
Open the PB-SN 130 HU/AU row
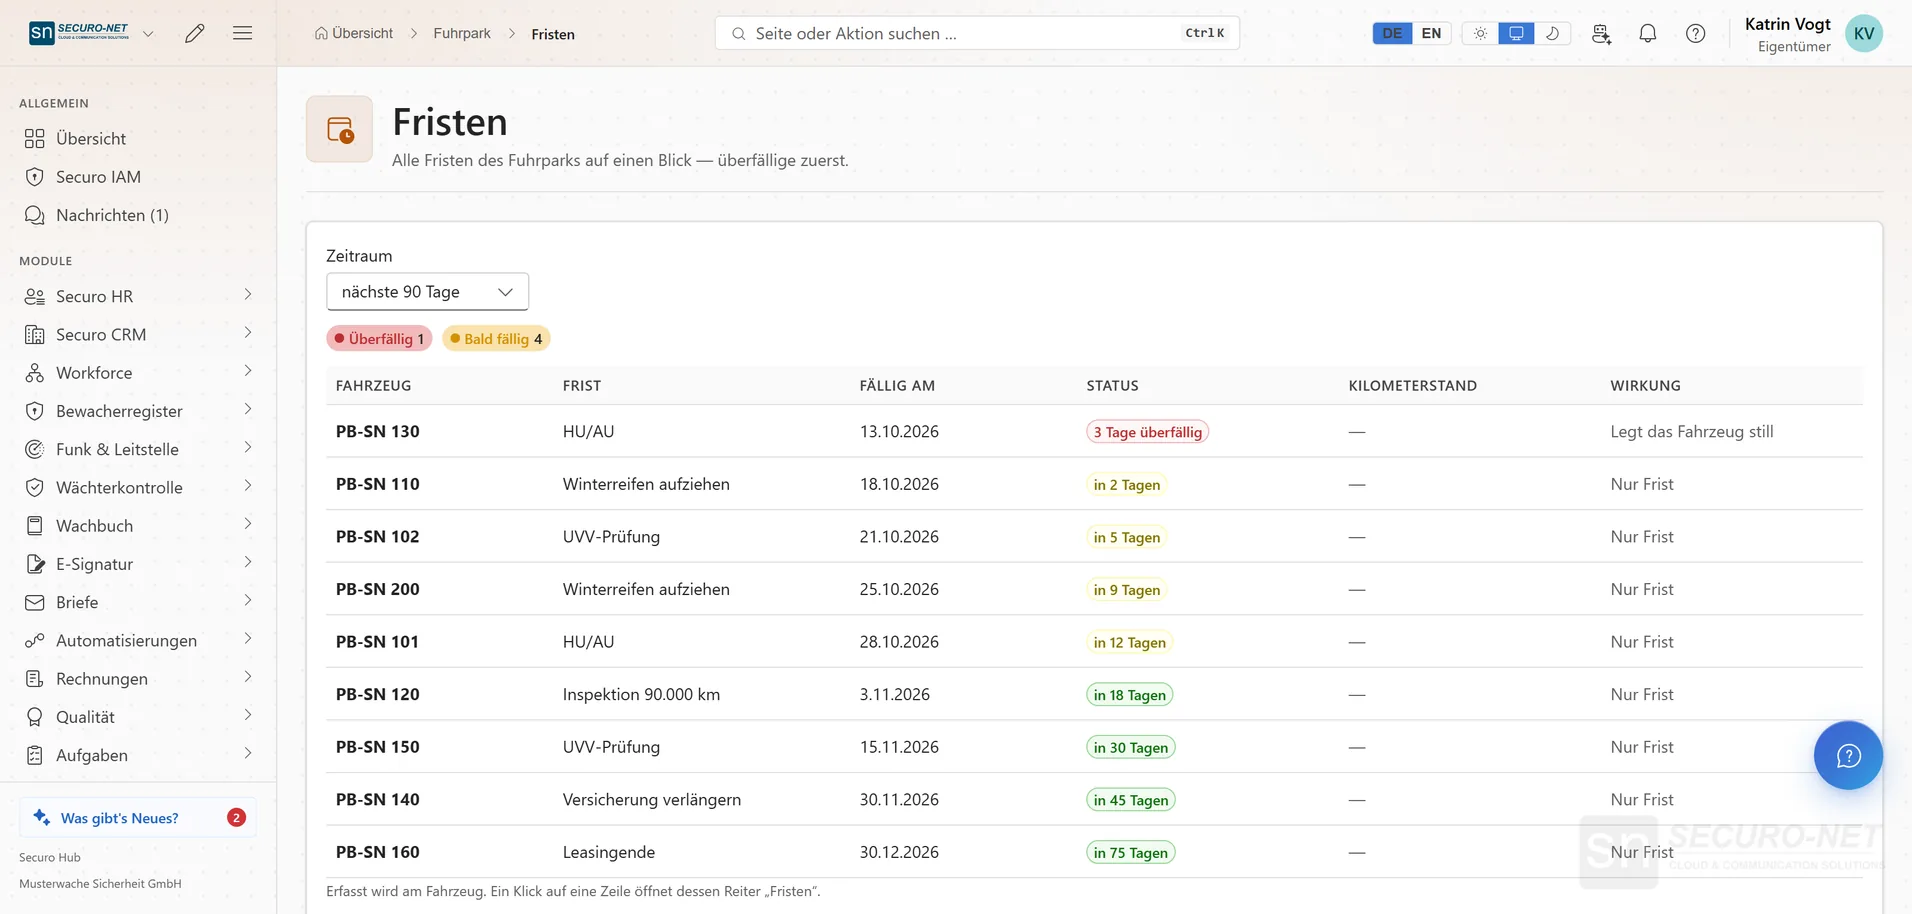[1094, 432]
